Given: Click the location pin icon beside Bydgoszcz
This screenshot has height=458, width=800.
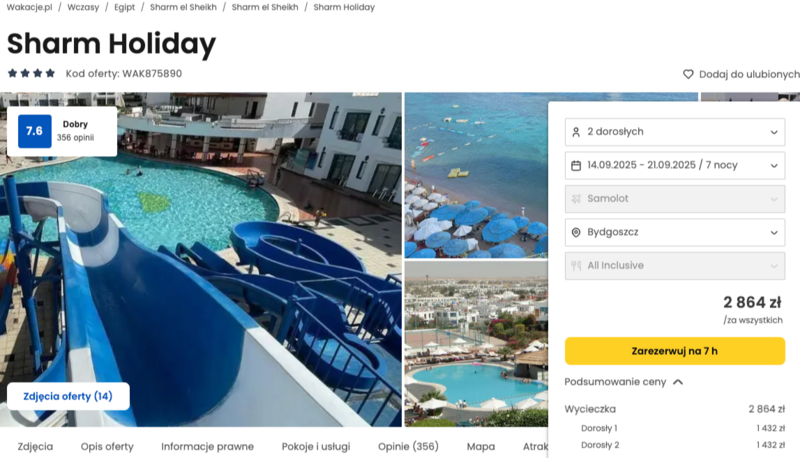Looking at the screenshot, I should click(576, 233).
